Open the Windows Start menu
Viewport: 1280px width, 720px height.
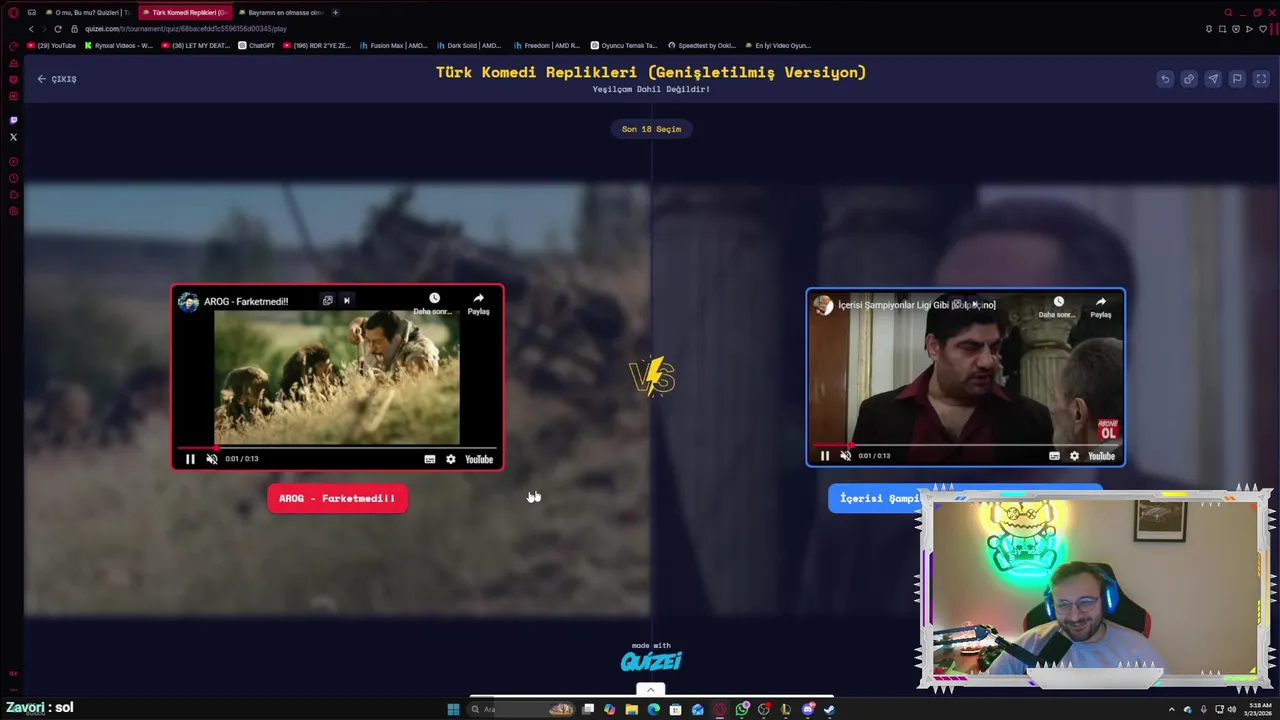[453, 709]
